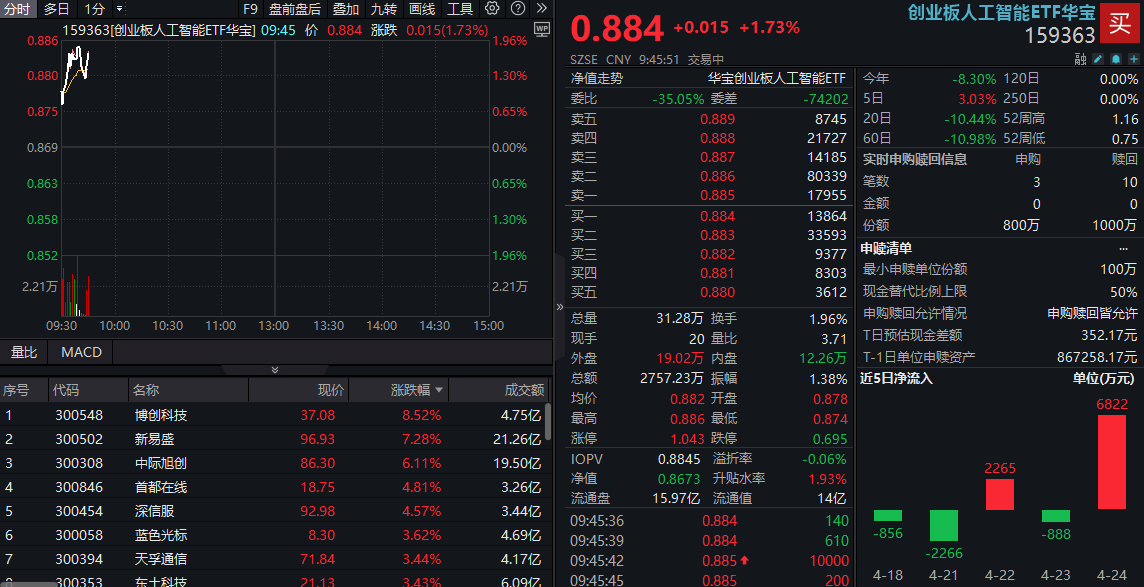This screenshot has height=587, width=1144.
Task: Add the ETF using the plus icon
Action: coord(1134,59)
